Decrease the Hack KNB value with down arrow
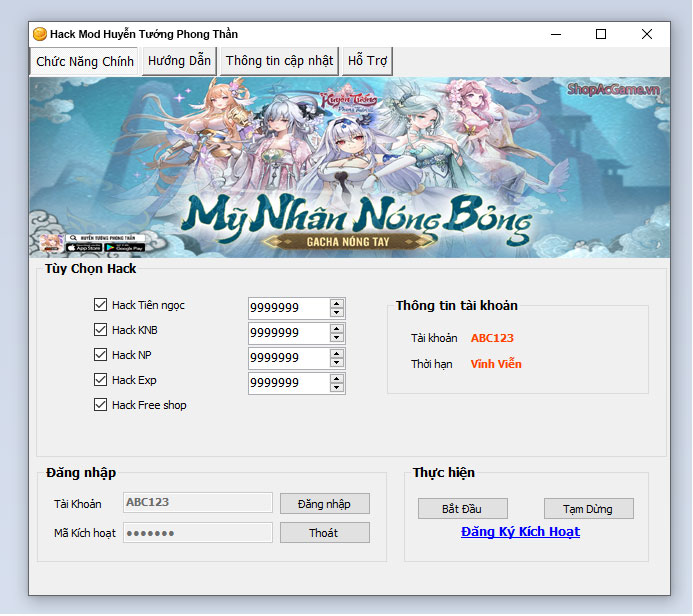 pos(337,338)
